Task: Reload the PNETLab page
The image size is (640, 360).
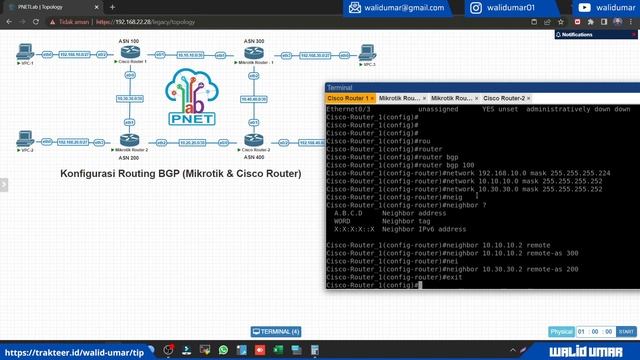Action: [x=36, y=22]
